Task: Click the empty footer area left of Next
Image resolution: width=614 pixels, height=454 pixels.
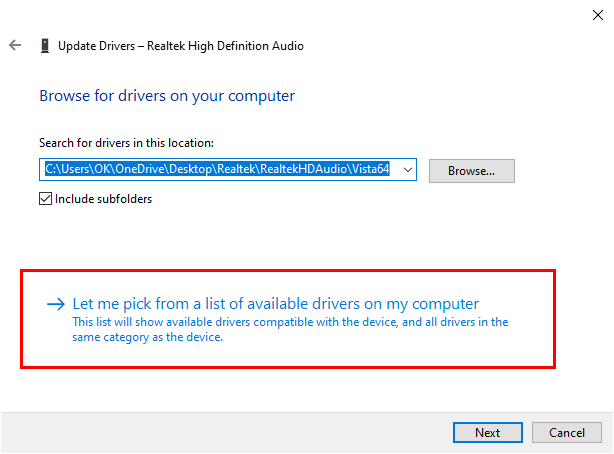Action: (220, 432)
